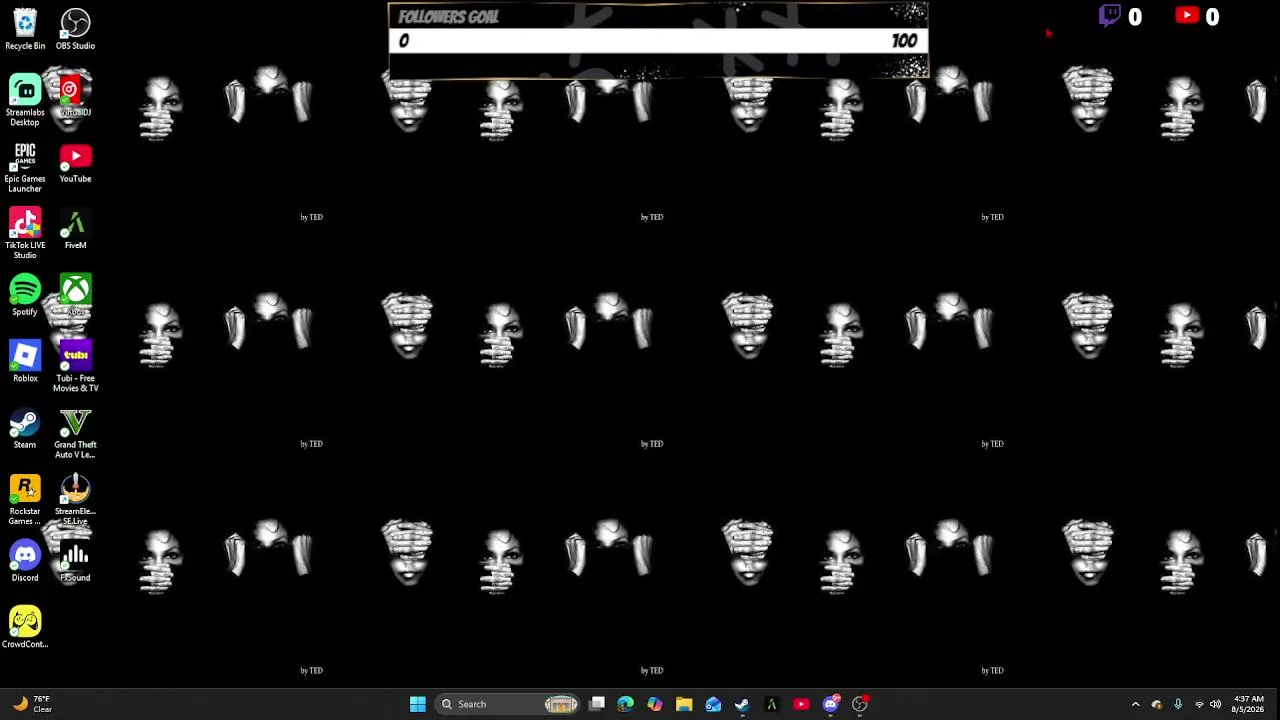Screen dimensions: 1280x720
Task: Select the StreamElements SE.Live icon
Action: pos(75,499)
